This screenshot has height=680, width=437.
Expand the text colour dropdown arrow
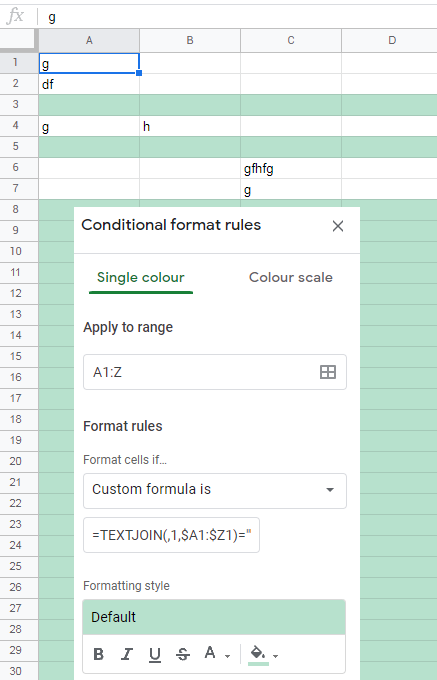(228, 656)
